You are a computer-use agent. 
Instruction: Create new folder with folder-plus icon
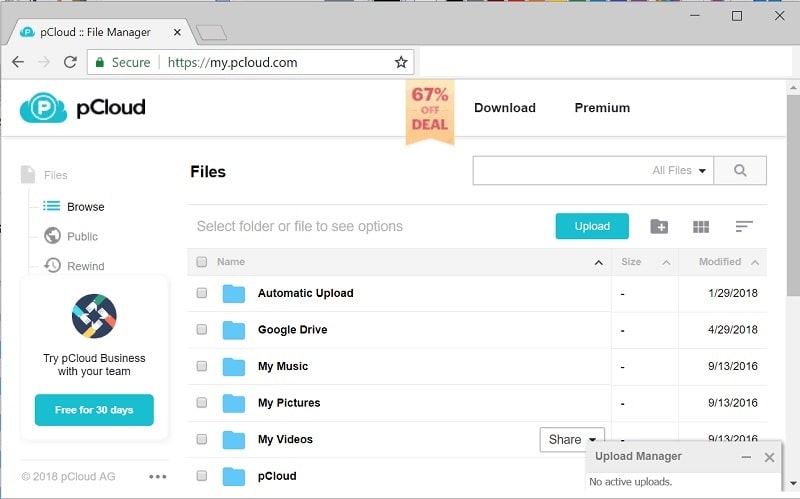659,226
